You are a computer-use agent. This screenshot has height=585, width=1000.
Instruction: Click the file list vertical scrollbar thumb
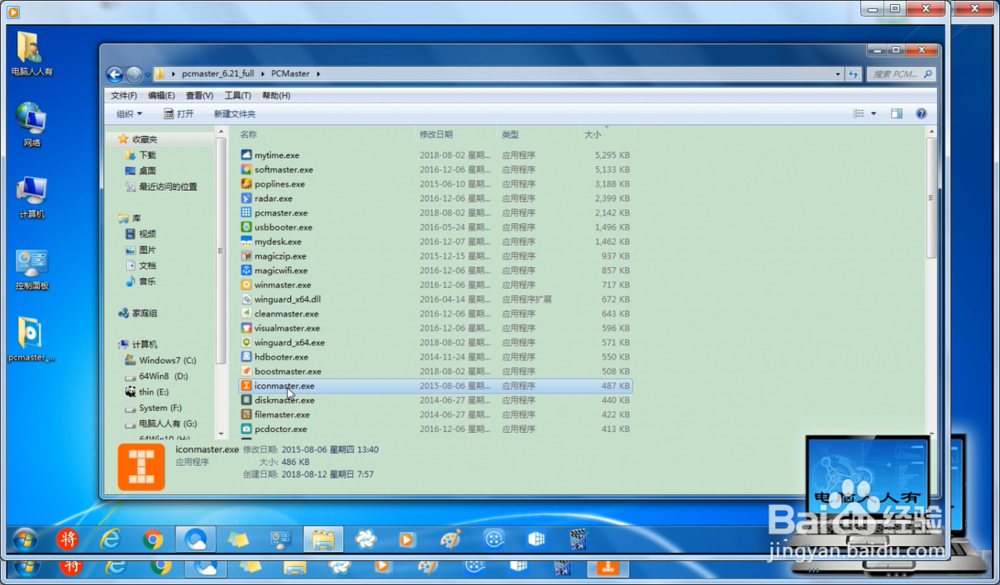point(931,198)
